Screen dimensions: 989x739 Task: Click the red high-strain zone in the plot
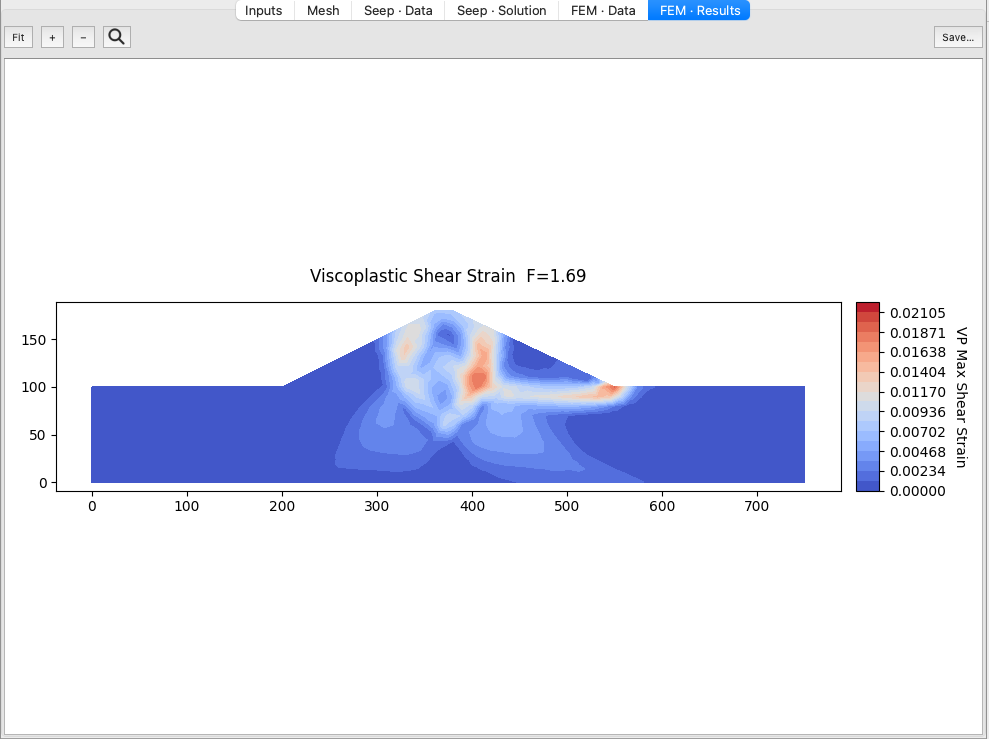pyautogui.click(x=477, y=381)
